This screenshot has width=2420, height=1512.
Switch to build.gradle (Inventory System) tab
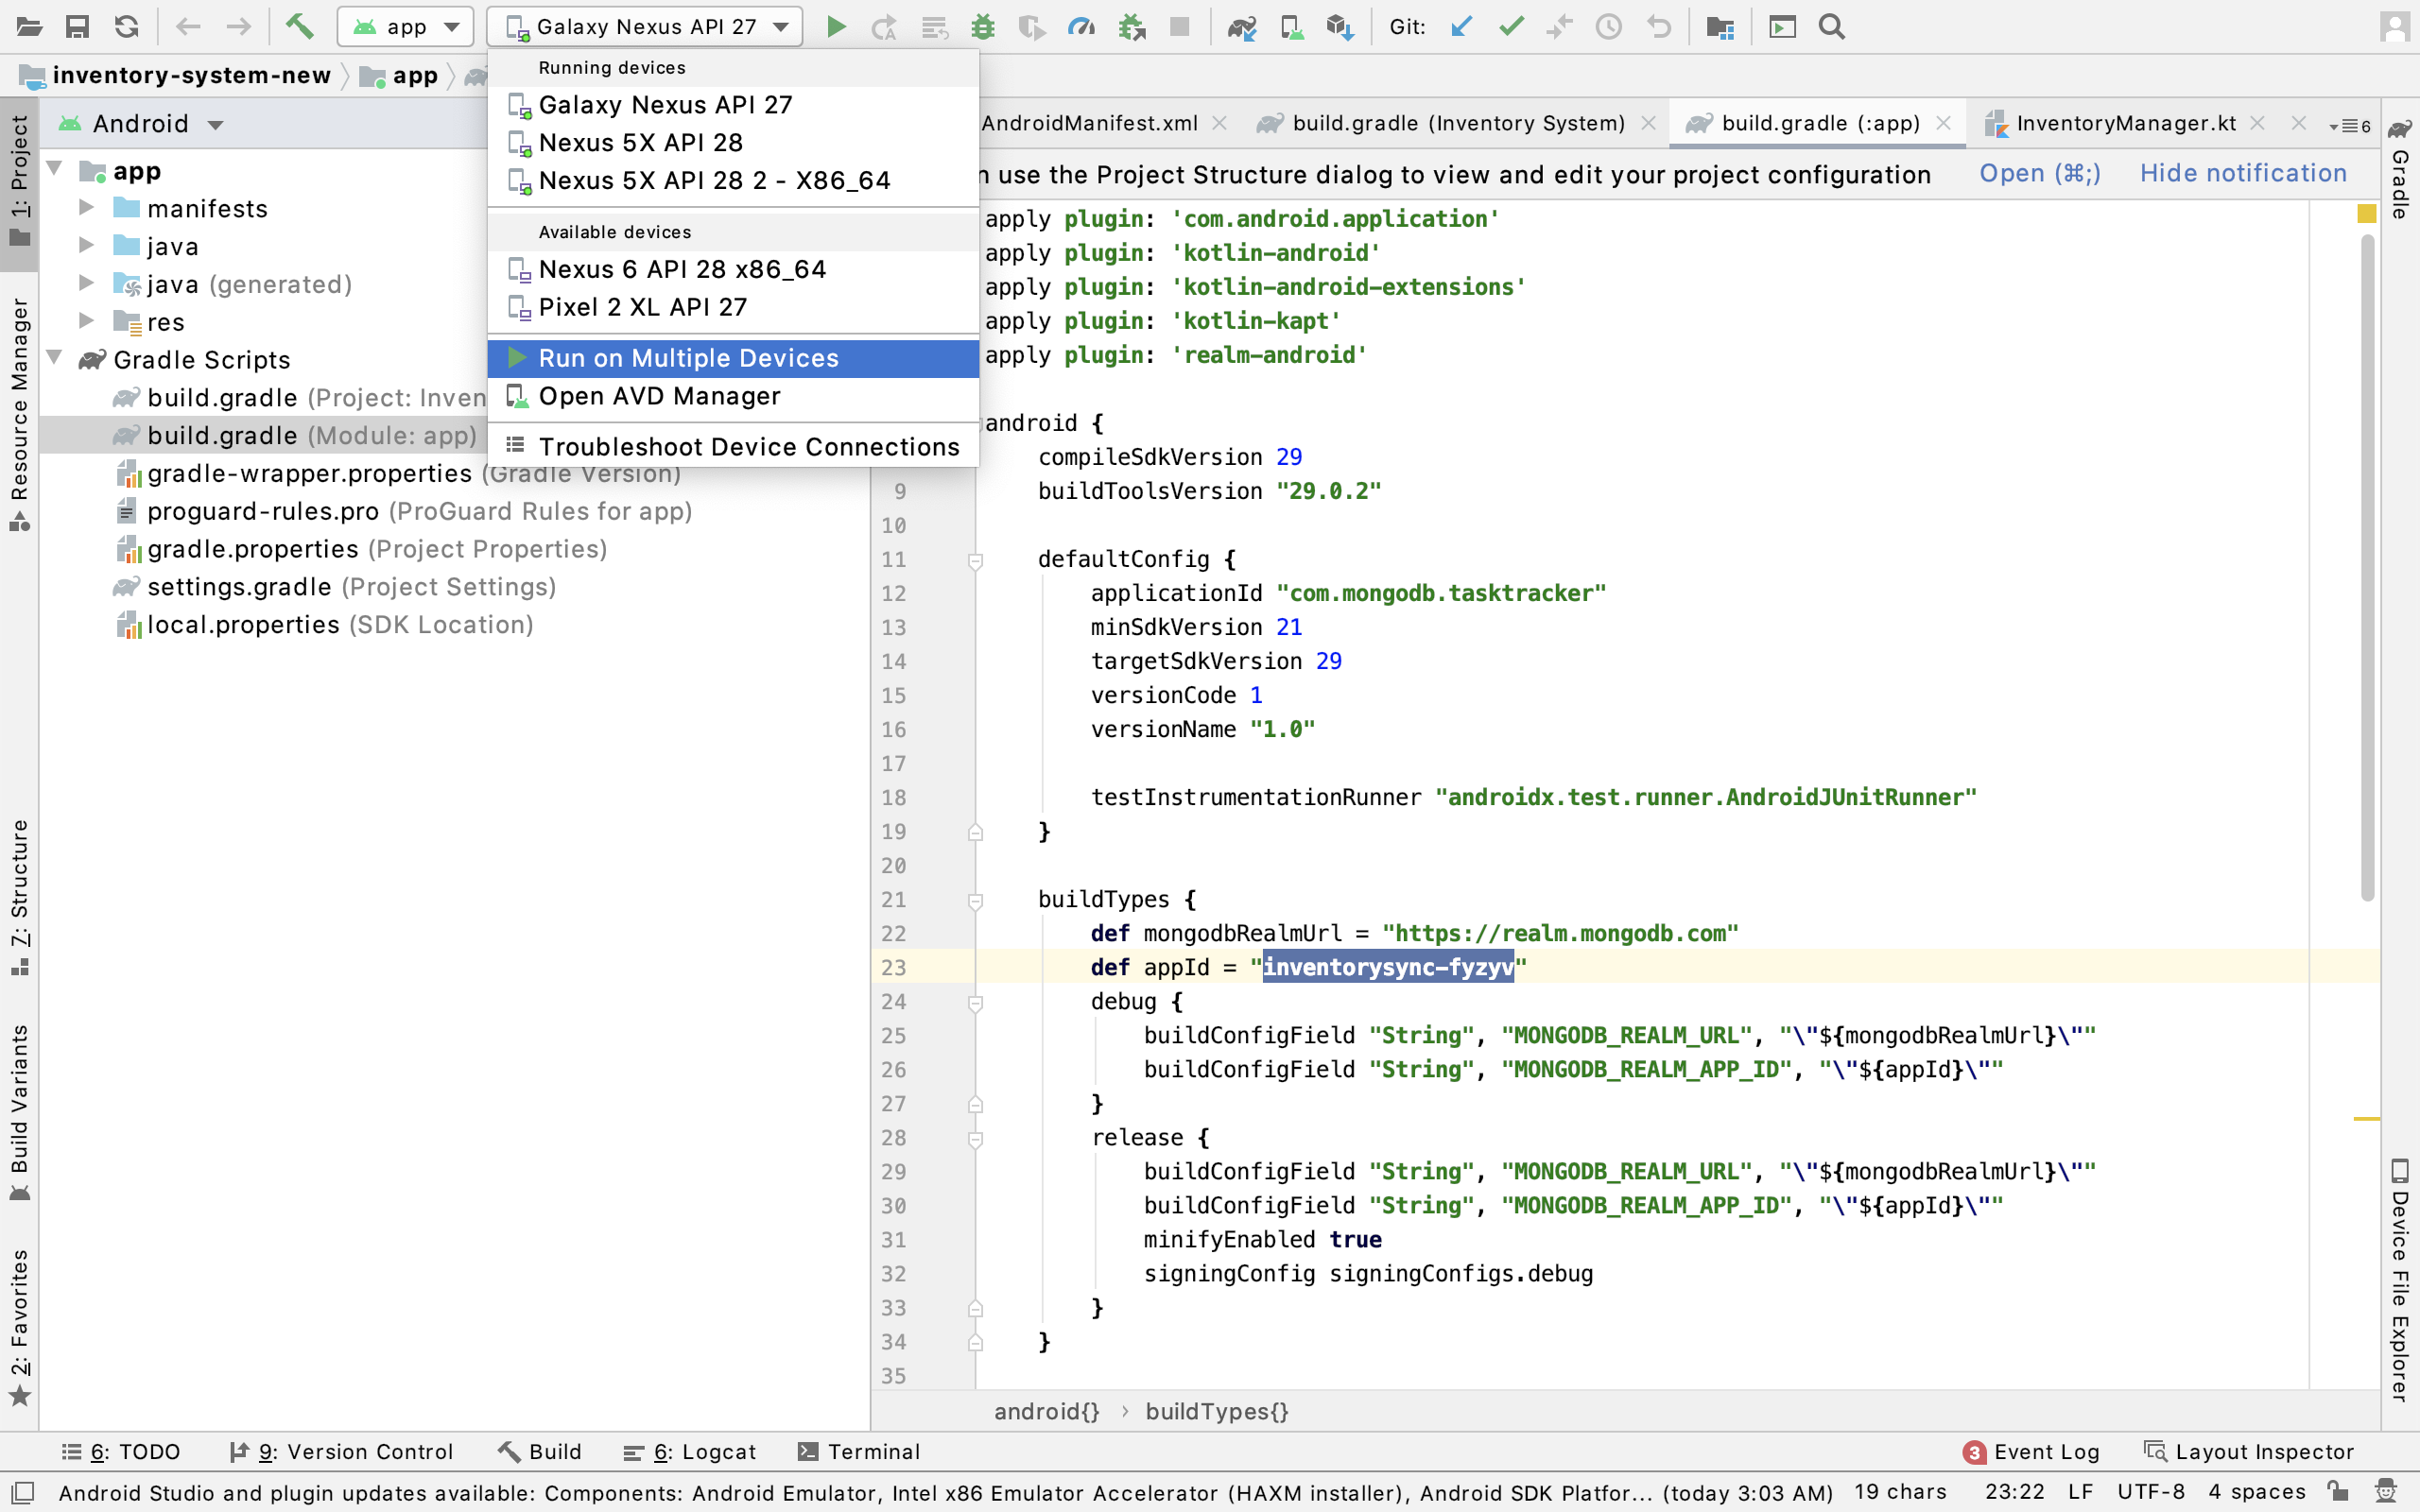click(1458, 124)
